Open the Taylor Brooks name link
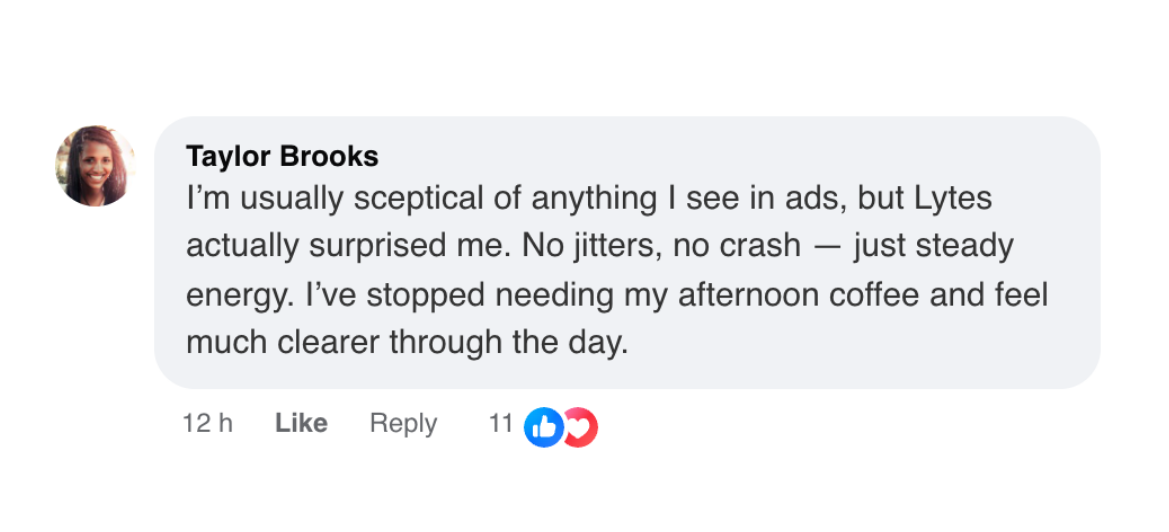Screen dimensions: 1169x532 click(282, 157)
